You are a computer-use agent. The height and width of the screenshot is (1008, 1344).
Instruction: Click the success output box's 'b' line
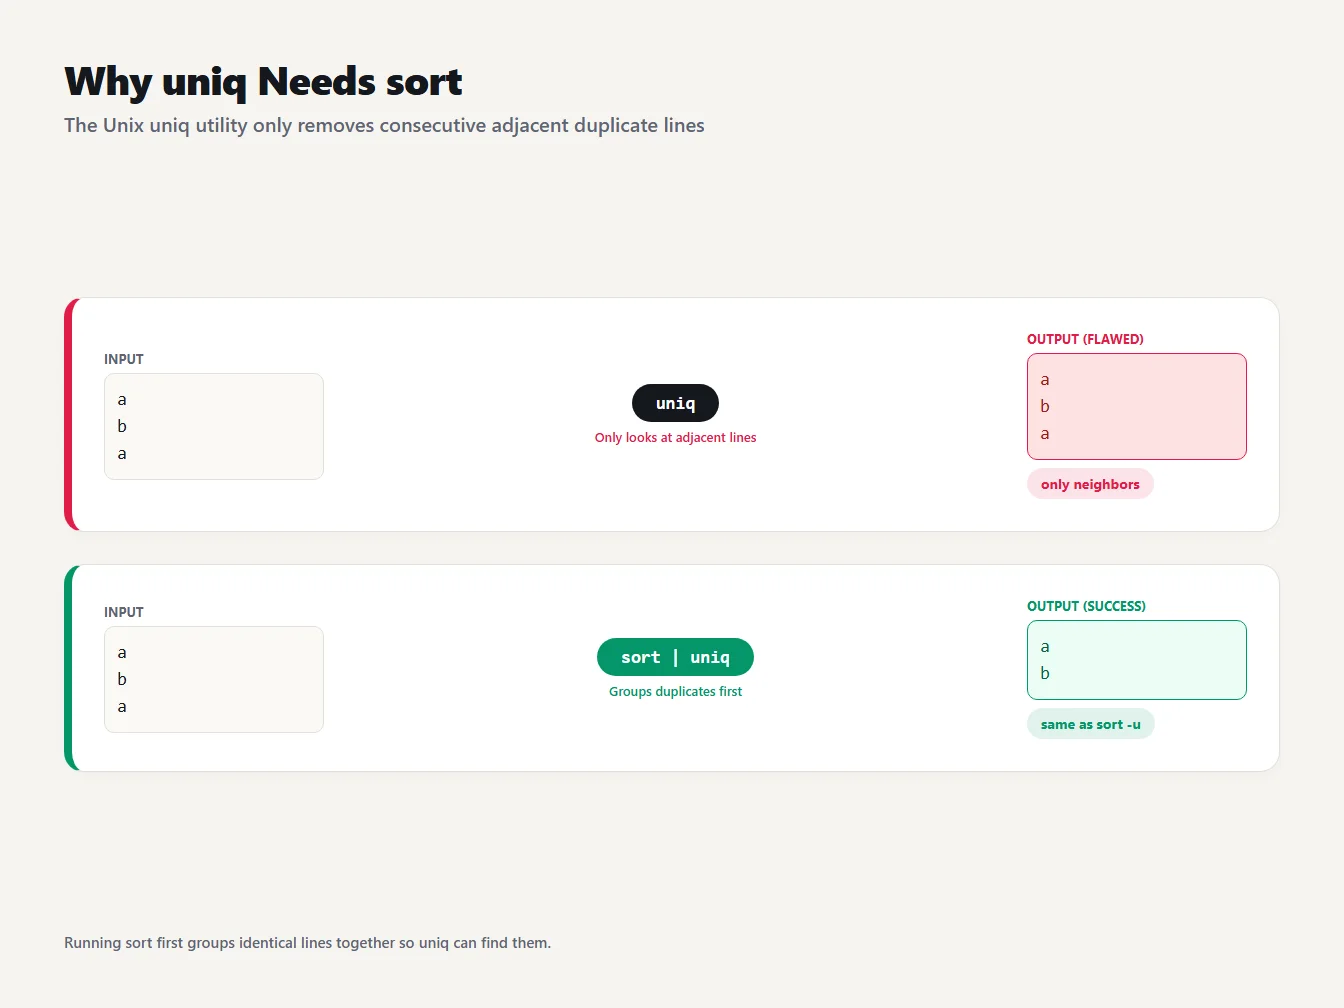tap(1045, 673)
